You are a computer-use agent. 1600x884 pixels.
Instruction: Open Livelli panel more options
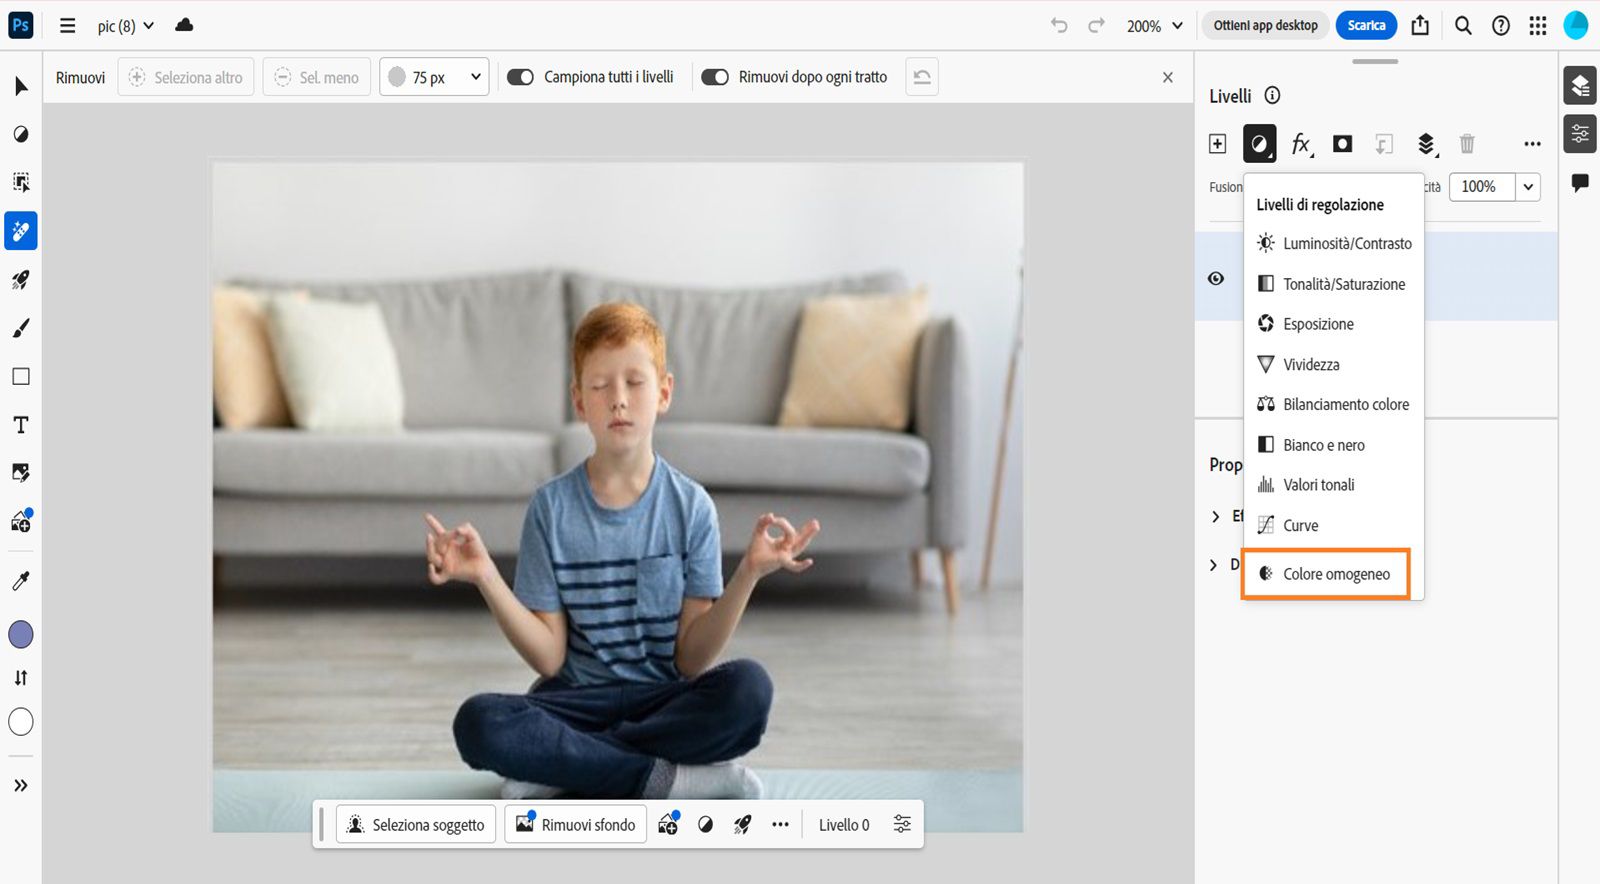[1532, 144]
